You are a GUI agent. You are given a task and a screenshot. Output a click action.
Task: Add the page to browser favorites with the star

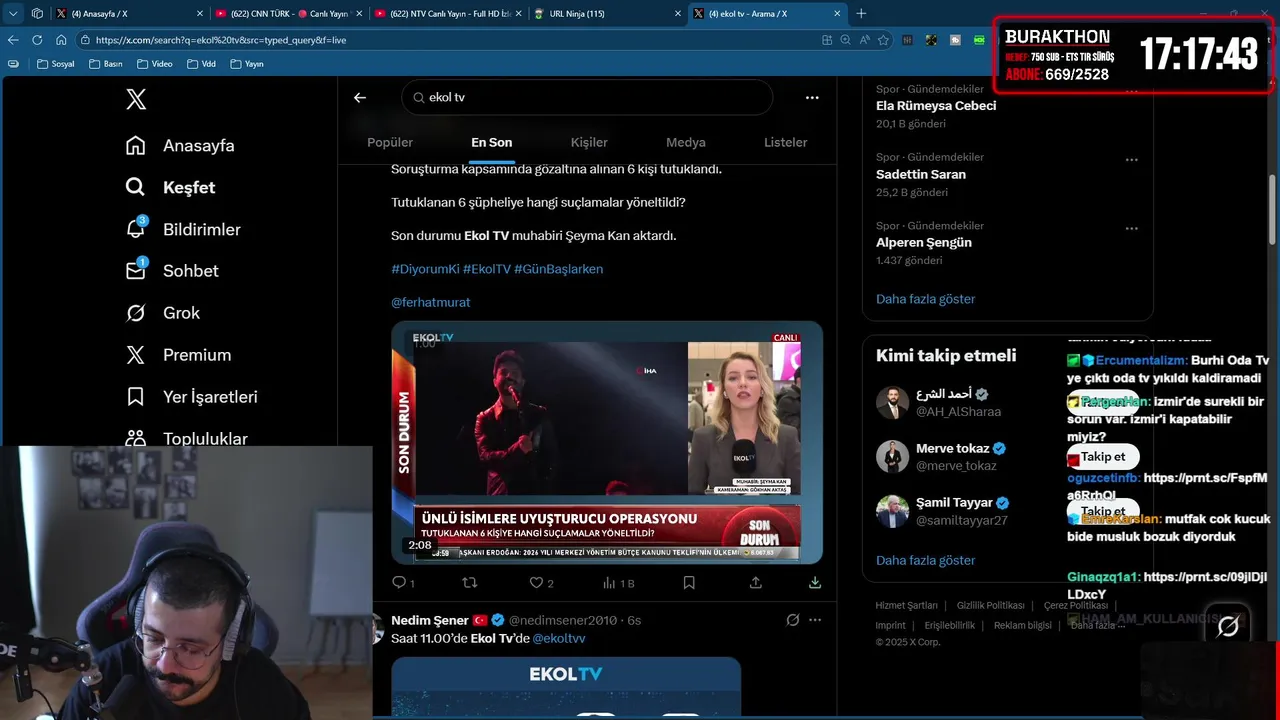pyautogui.click(x=883, y=40)
